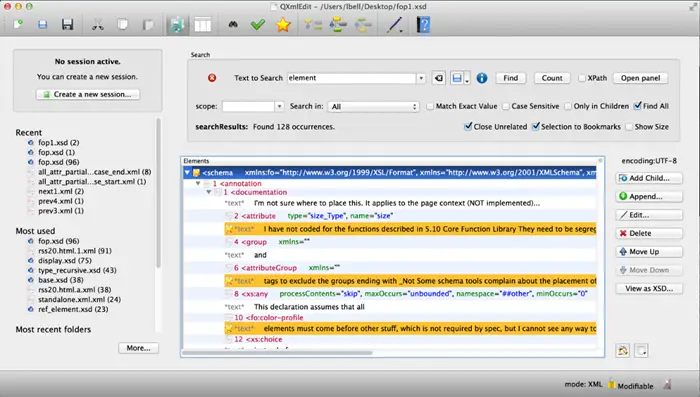This screenshot has width=700, height=397.
Task: Click the third tree structure toolbar icon
Action: pos(363,25)
